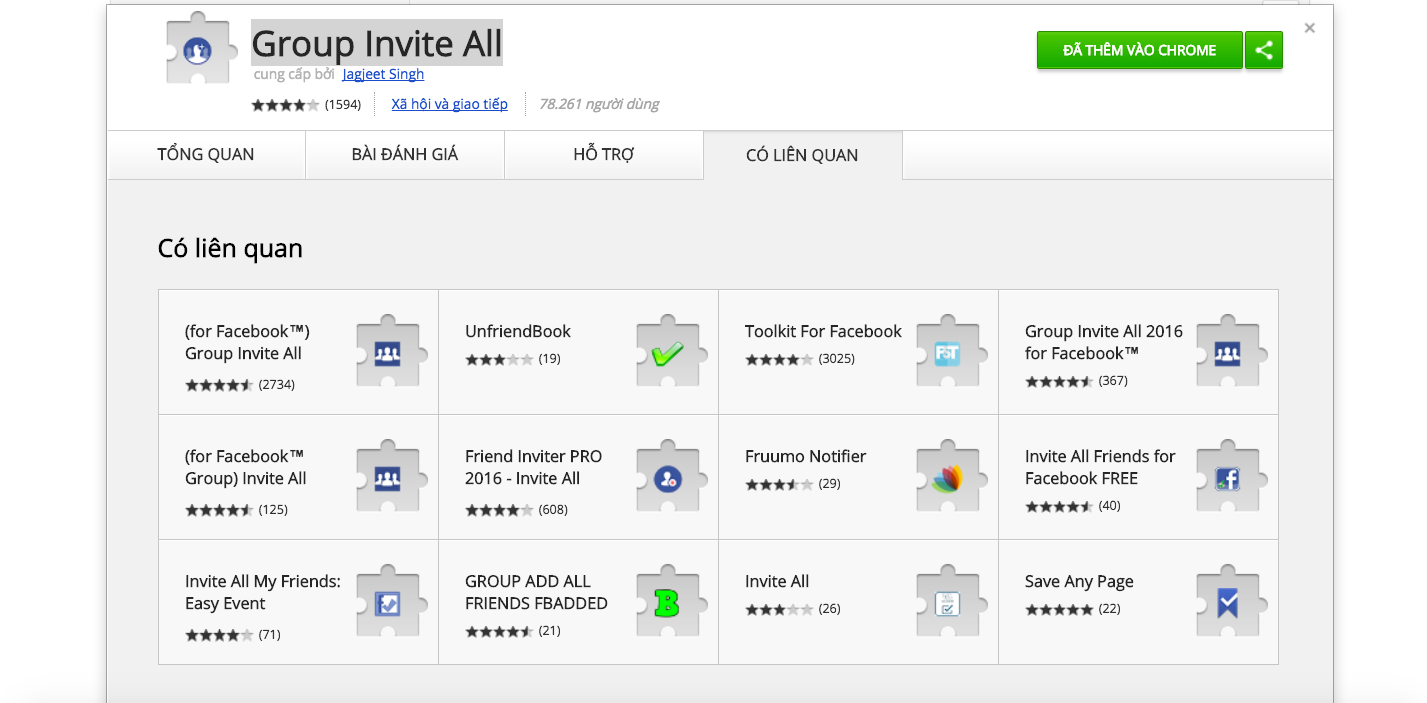Image resolution: width=1427 pixels, height=703 pixels.
Task: Open the HỖ TRỢ tab
Action: [604, 155]
